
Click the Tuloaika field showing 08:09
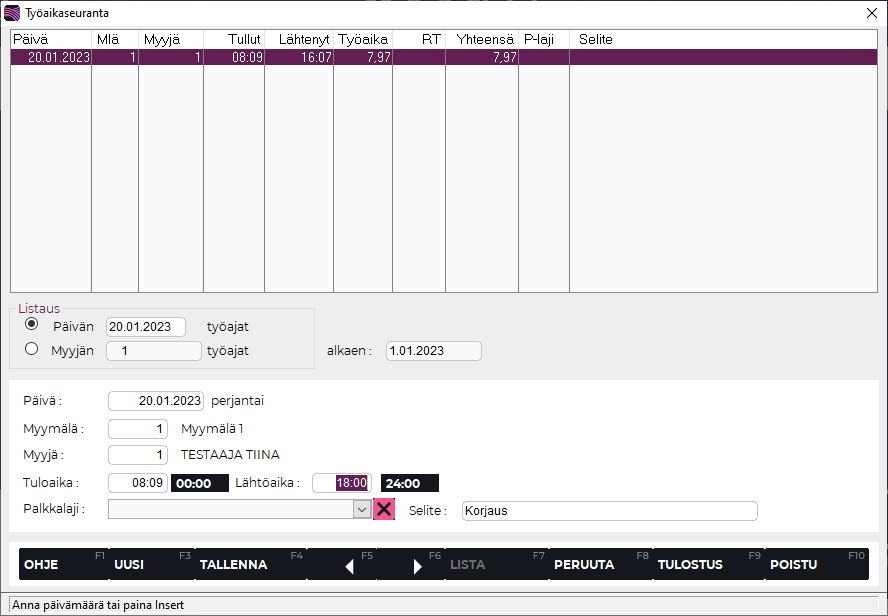tap(138, 483)
